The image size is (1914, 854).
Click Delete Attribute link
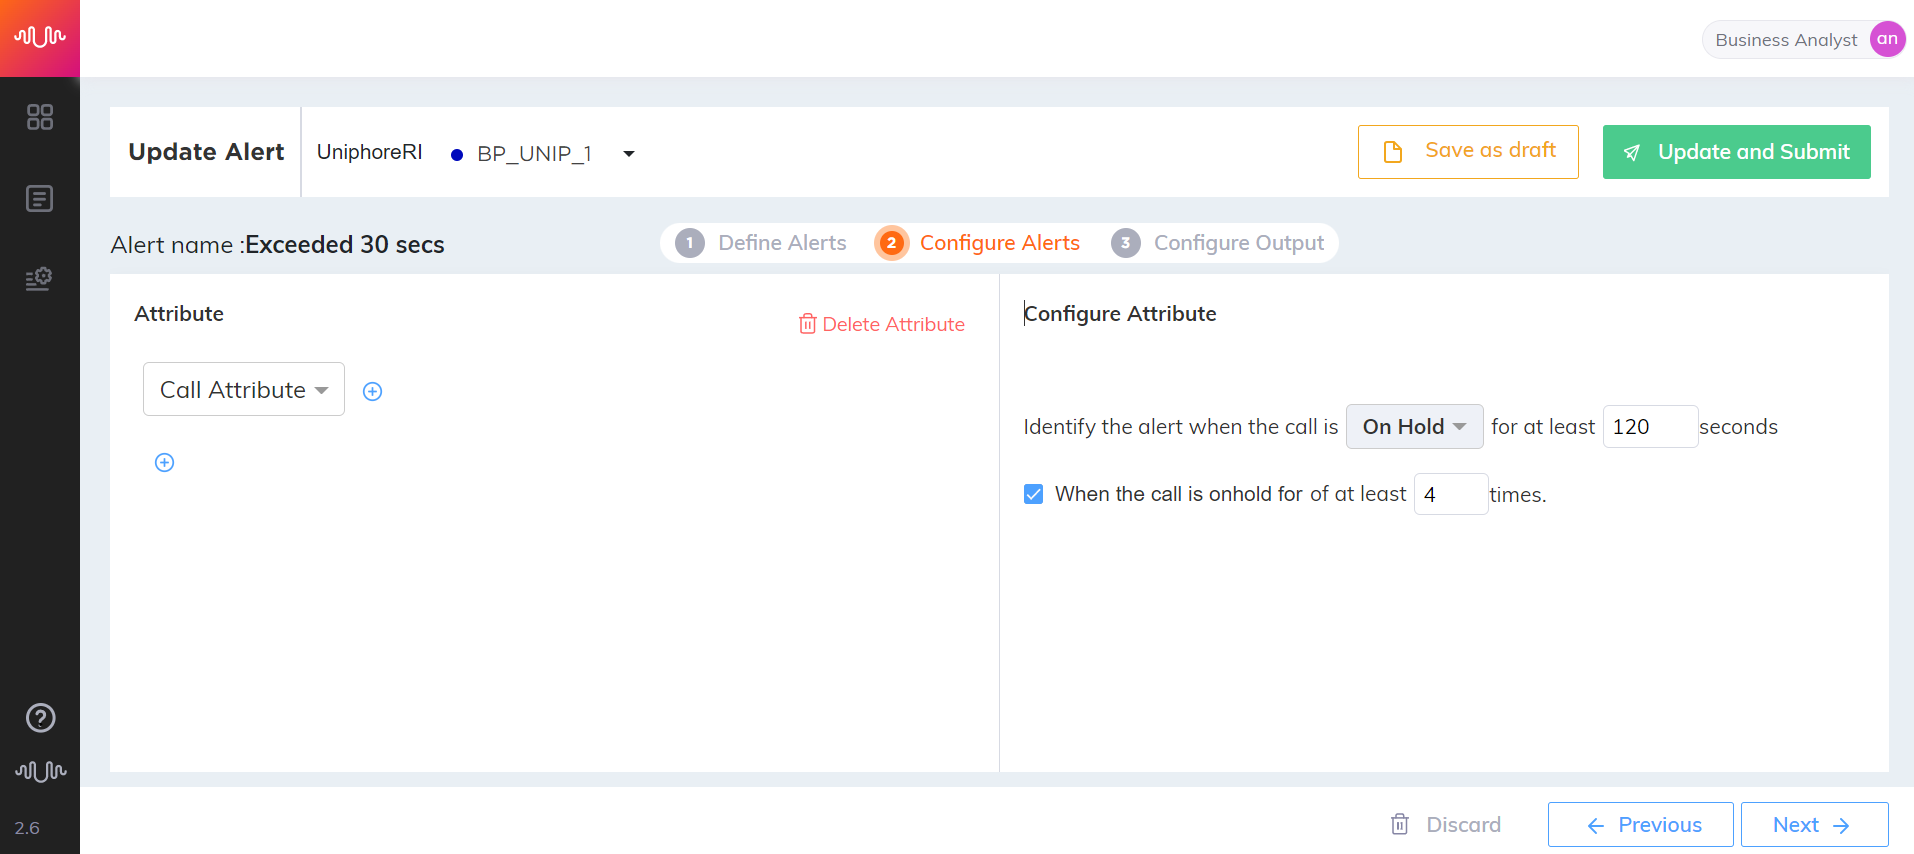point(882,324)
